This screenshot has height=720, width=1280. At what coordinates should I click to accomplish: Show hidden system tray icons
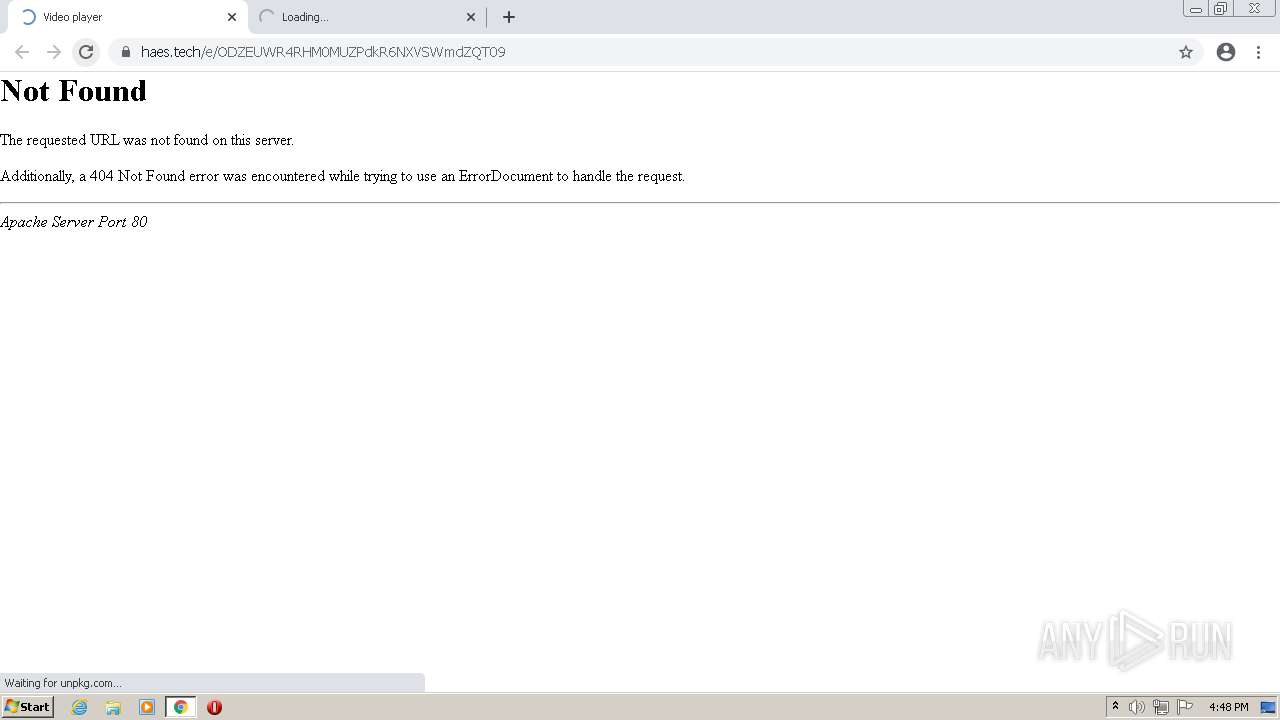coord(1115,707)
